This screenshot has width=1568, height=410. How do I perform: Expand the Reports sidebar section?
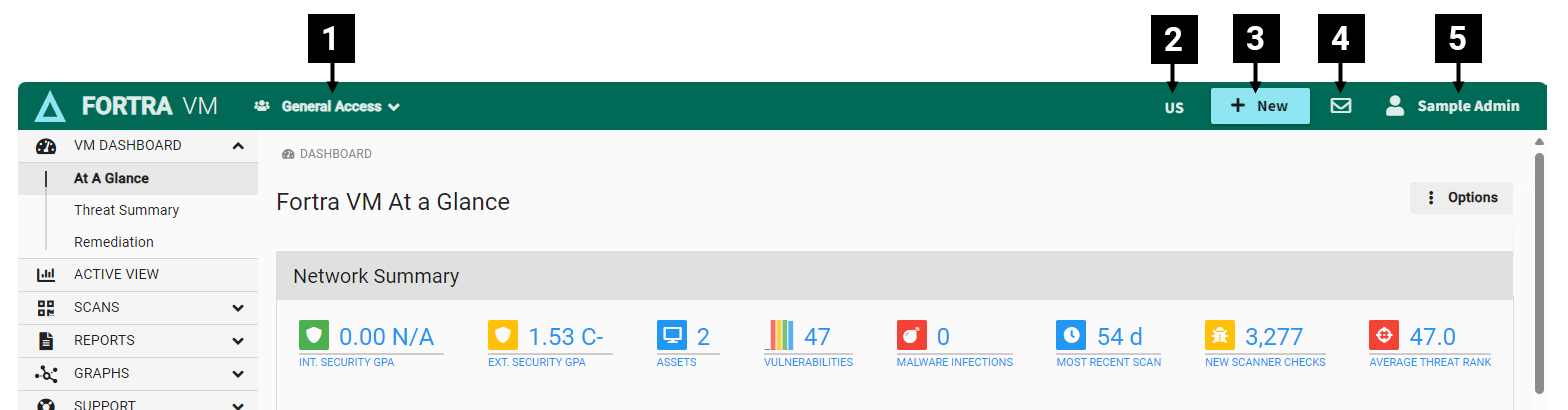[x=238, y=341]
